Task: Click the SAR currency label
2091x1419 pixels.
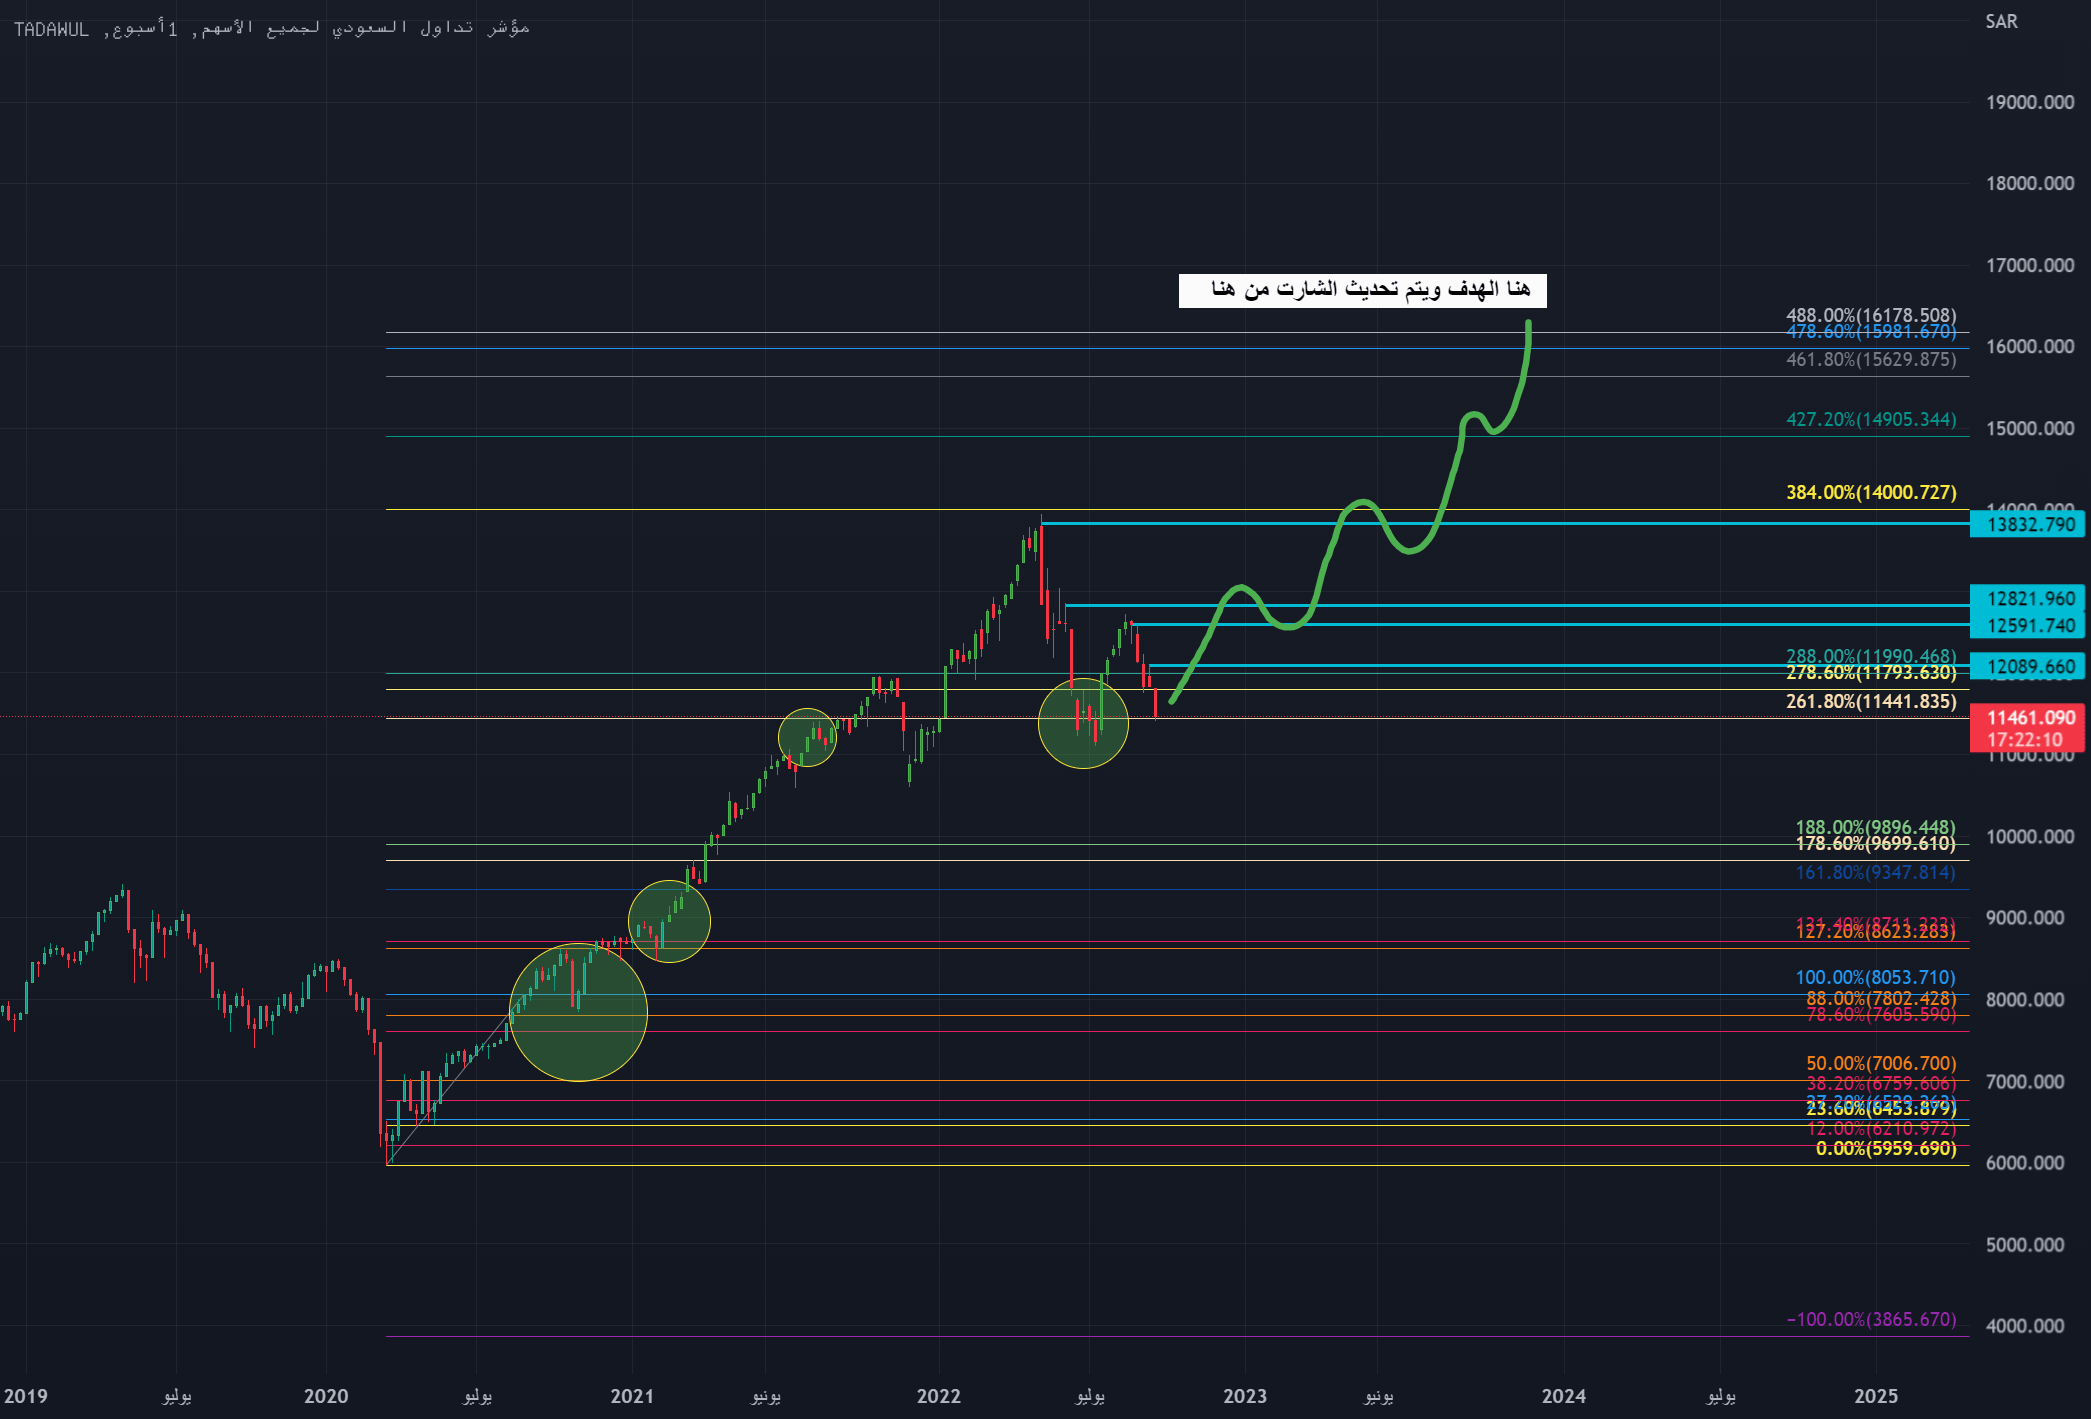Action: click(x=2001, y=22)
